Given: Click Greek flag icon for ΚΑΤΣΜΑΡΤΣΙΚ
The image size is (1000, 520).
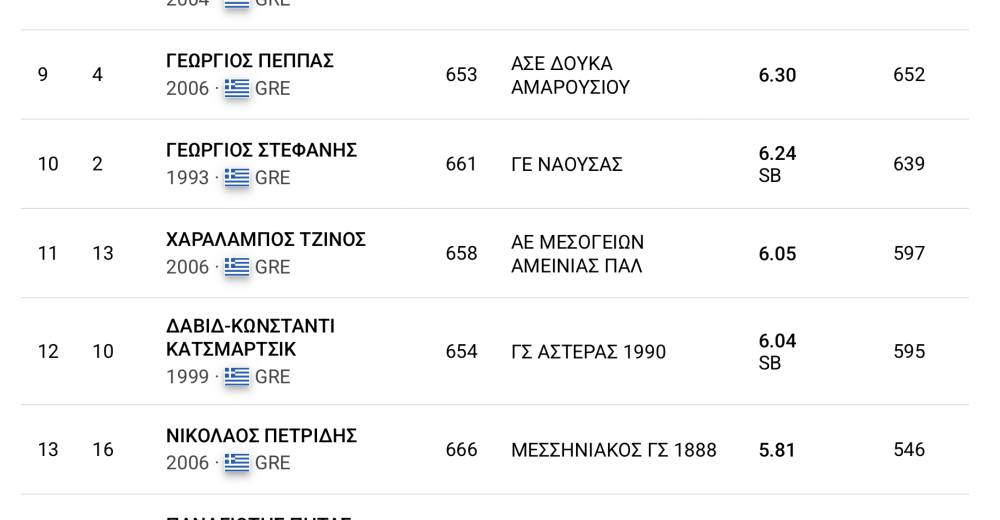Looking at the screenshot, I should 237,376.
